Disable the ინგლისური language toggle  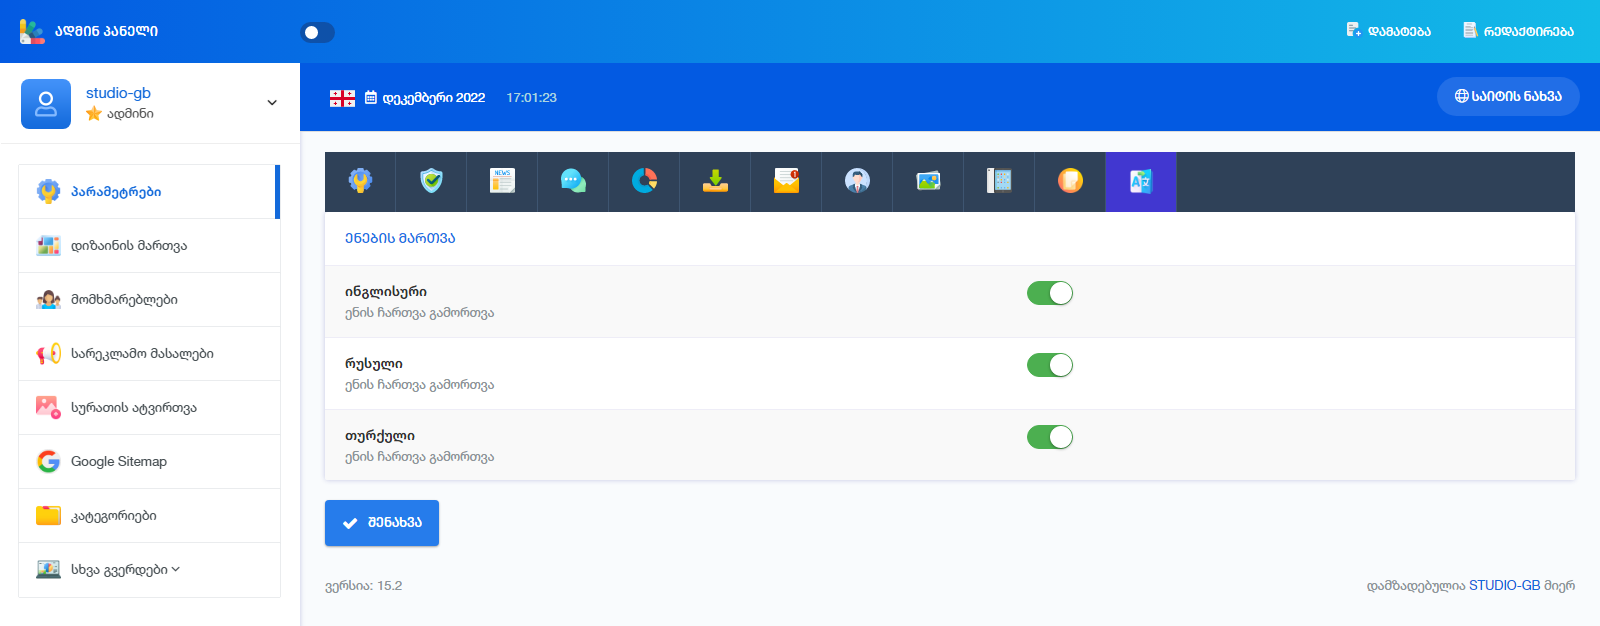(x=1049, y=293)
